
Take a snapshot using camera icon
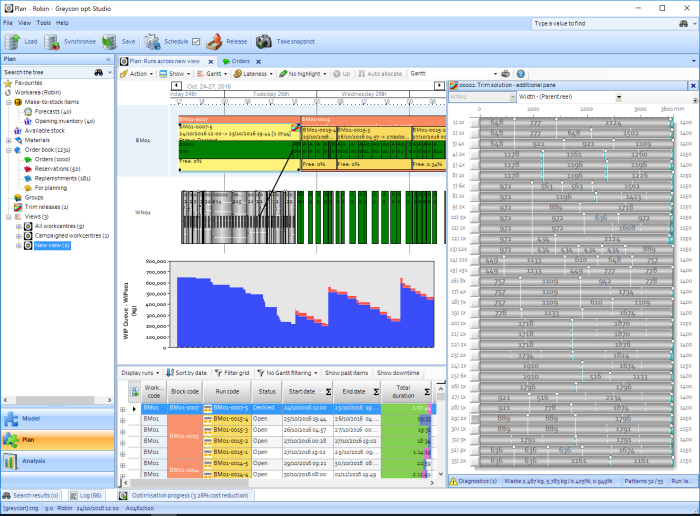(x=263, y=42)
